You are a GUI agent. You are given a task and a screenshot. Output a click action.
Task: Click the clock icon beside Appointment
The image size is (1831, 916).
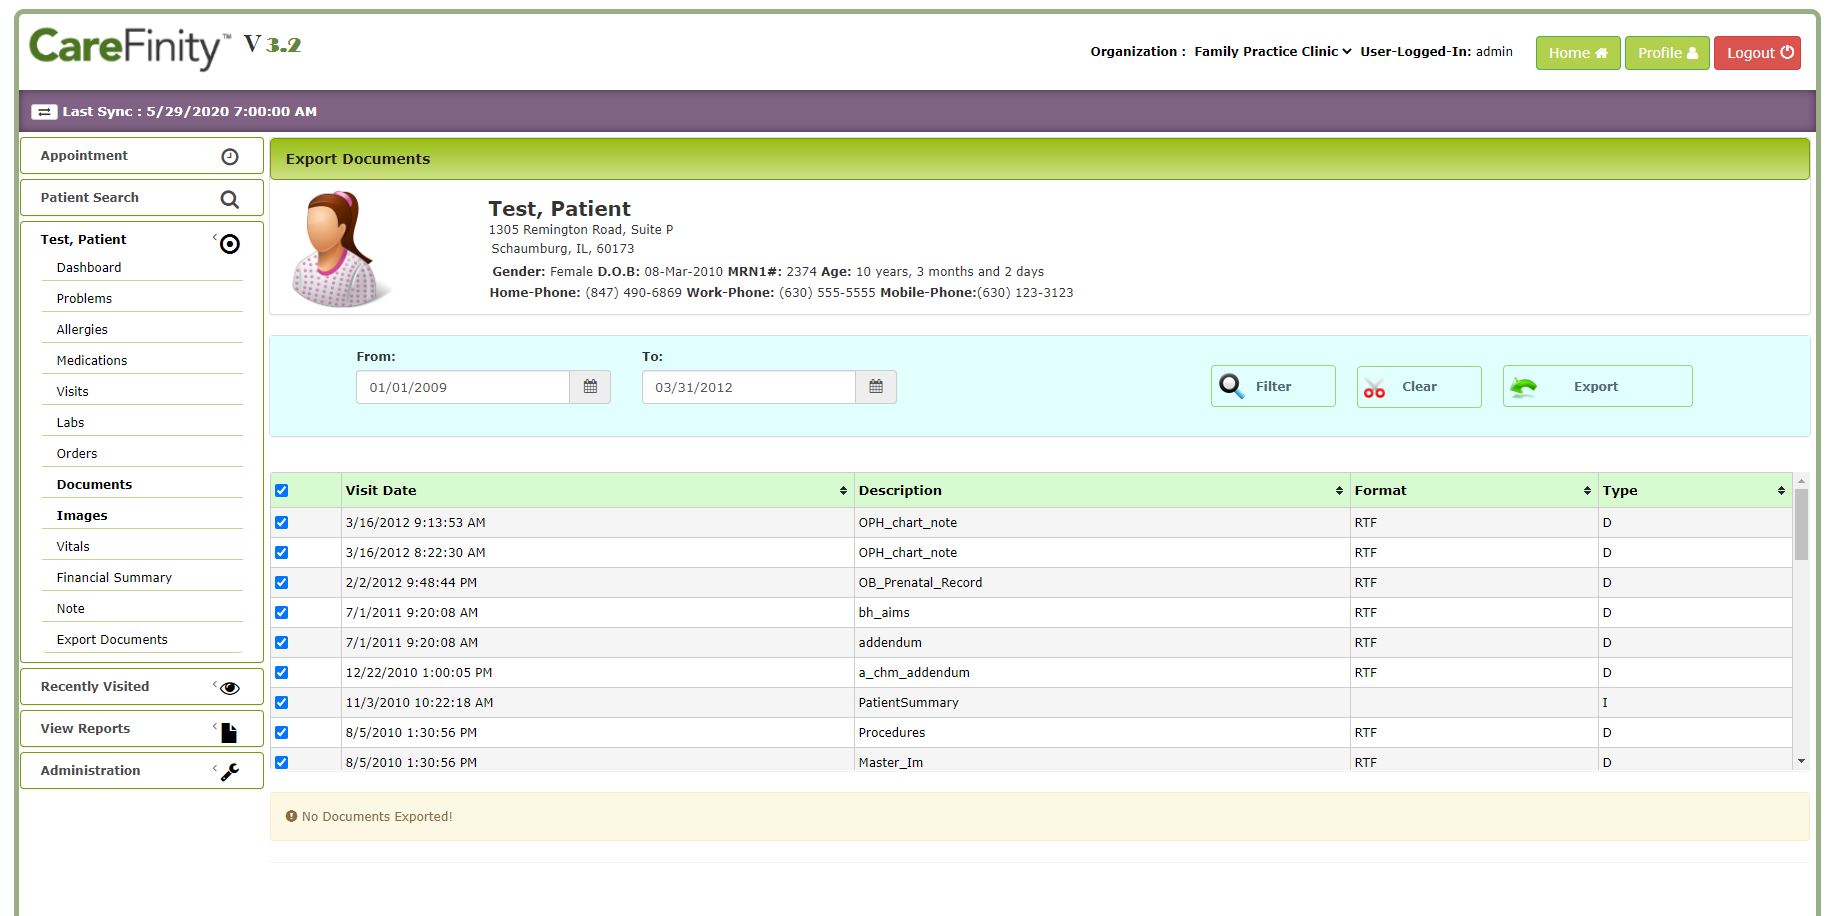(230, 156)
